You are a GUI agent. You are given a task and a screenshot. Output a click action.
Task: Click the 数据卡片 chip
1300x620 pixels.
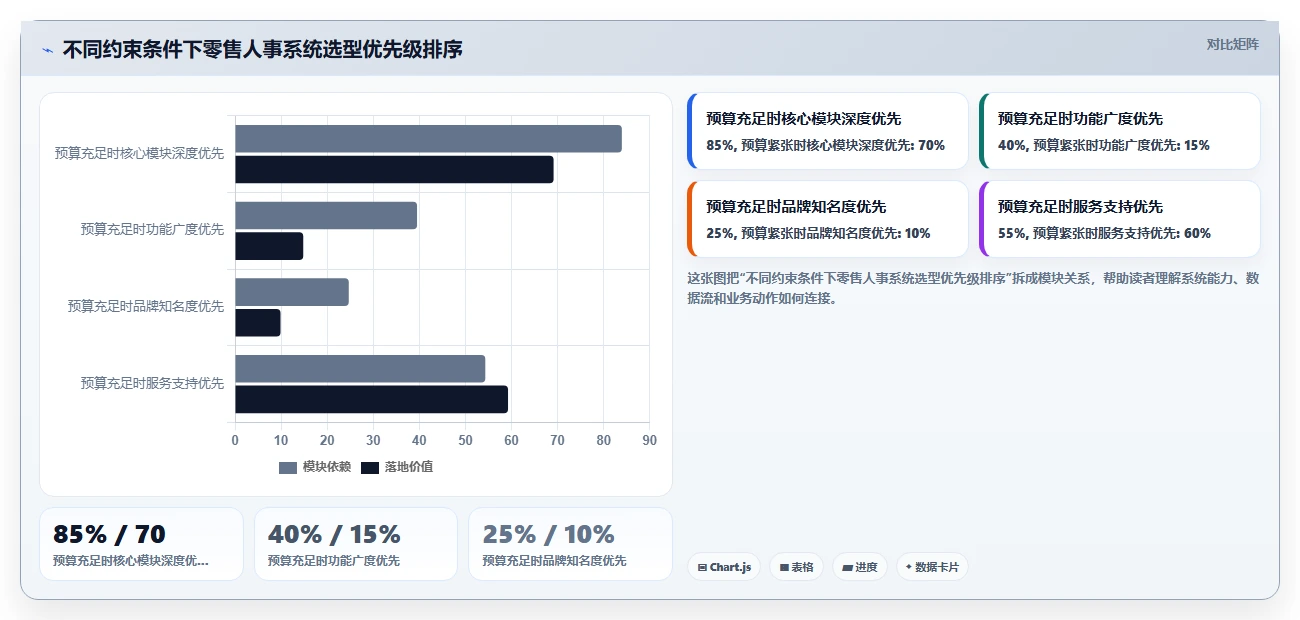point(931,567)
